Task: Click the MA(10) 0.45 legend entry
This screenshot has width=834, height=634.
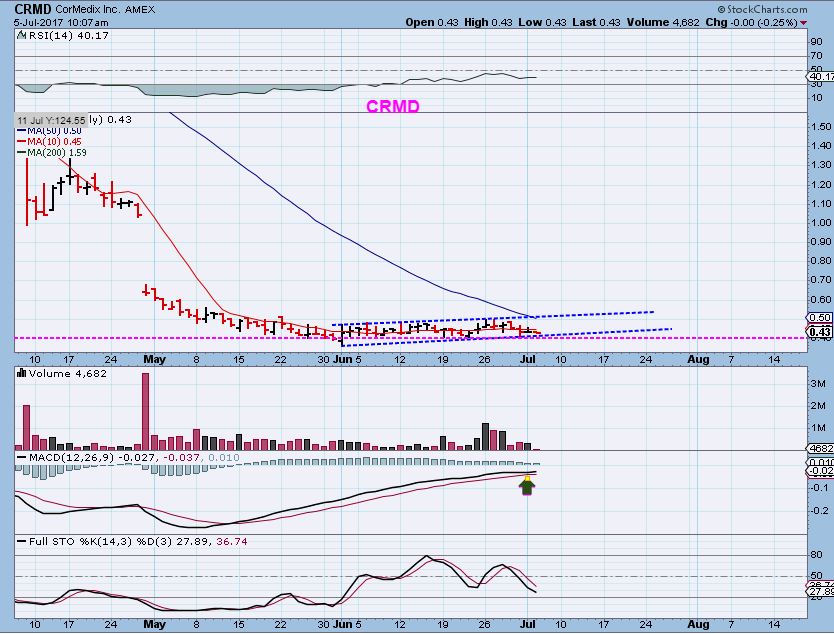Action: 49,141
